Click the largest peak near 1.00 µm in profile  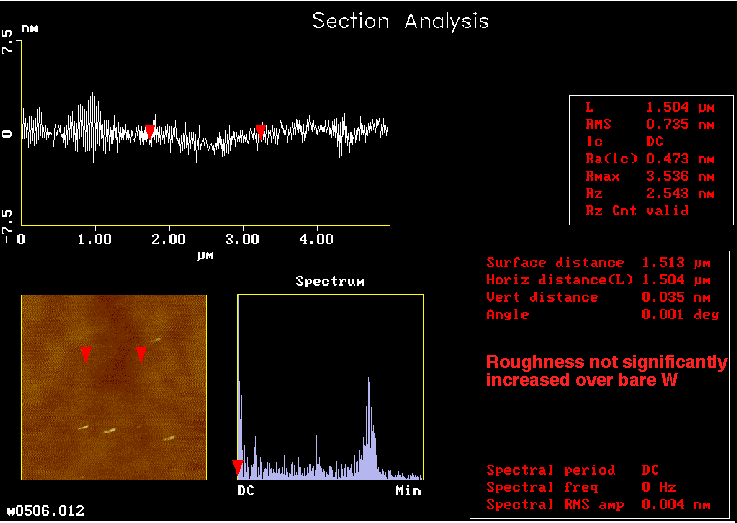pyautogui.click(x=93, y=127)
